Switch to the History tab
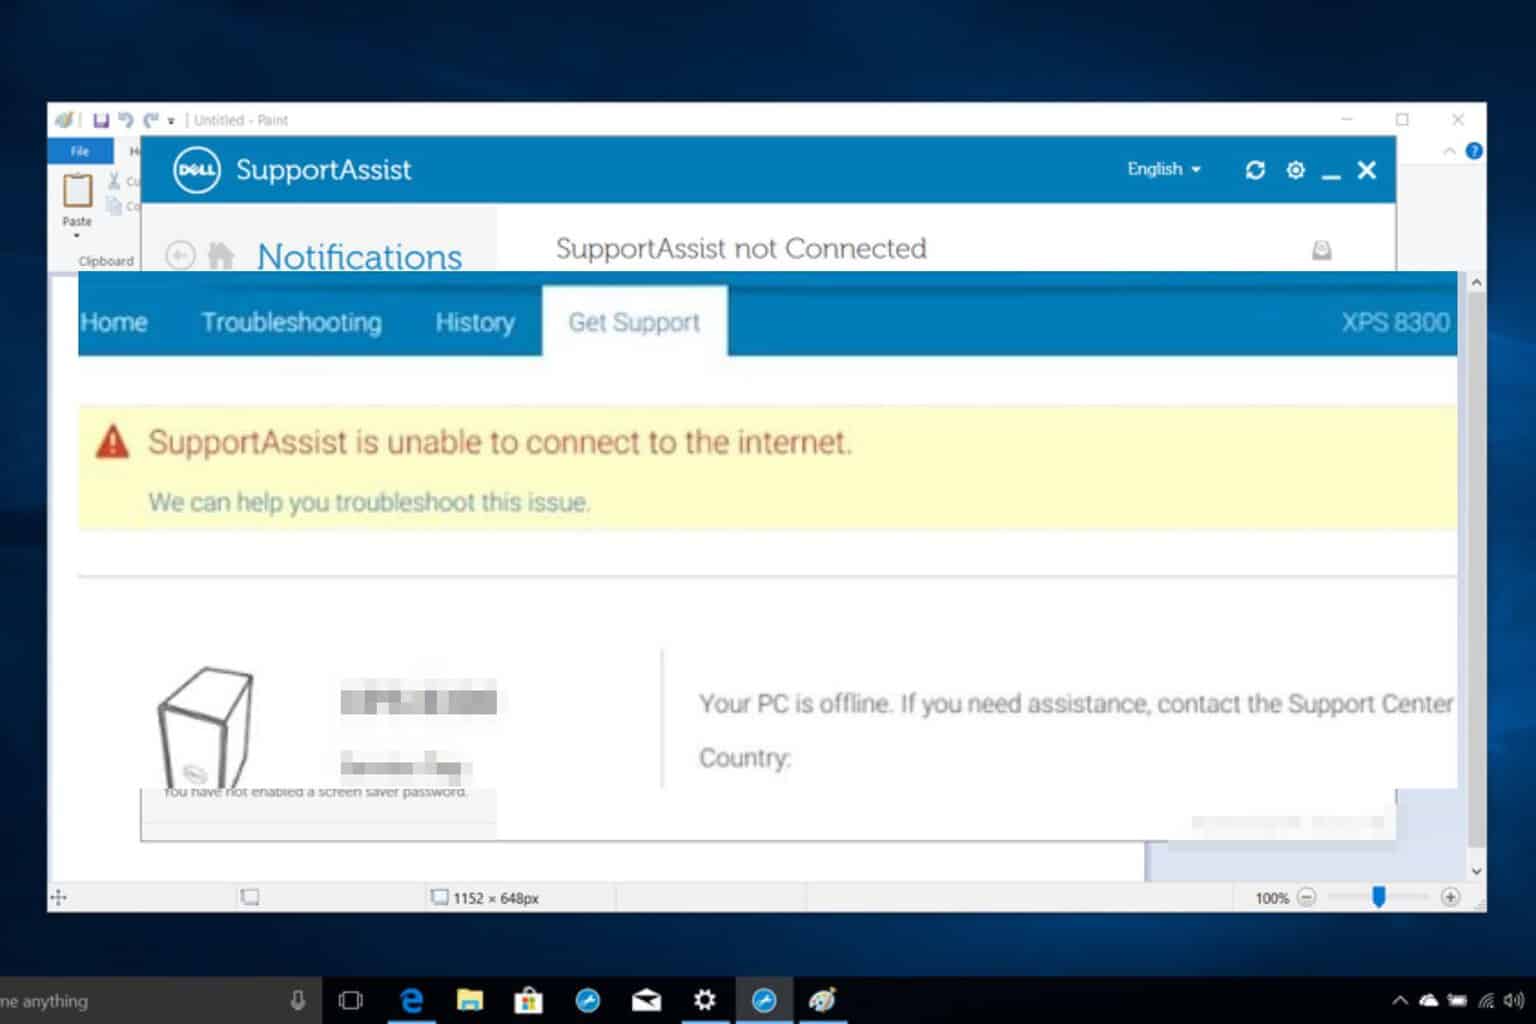1536x1024 pixels. click(475, 322)
